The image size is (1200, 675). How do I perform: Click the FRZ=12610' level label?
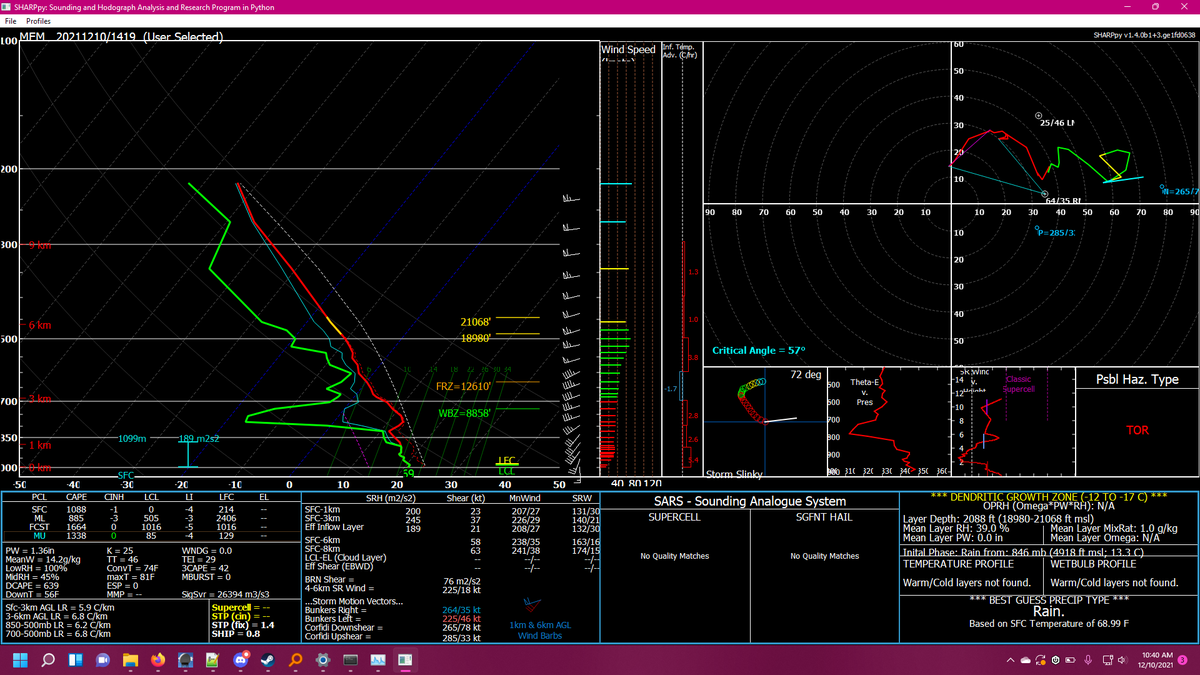[462, 386]
